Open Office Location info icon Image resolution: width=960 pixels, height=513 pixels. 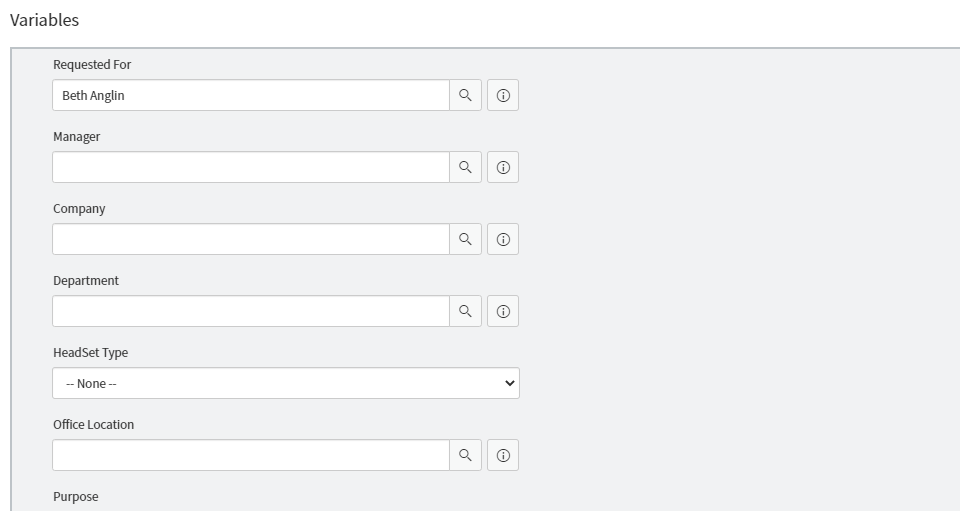[503, 455]
